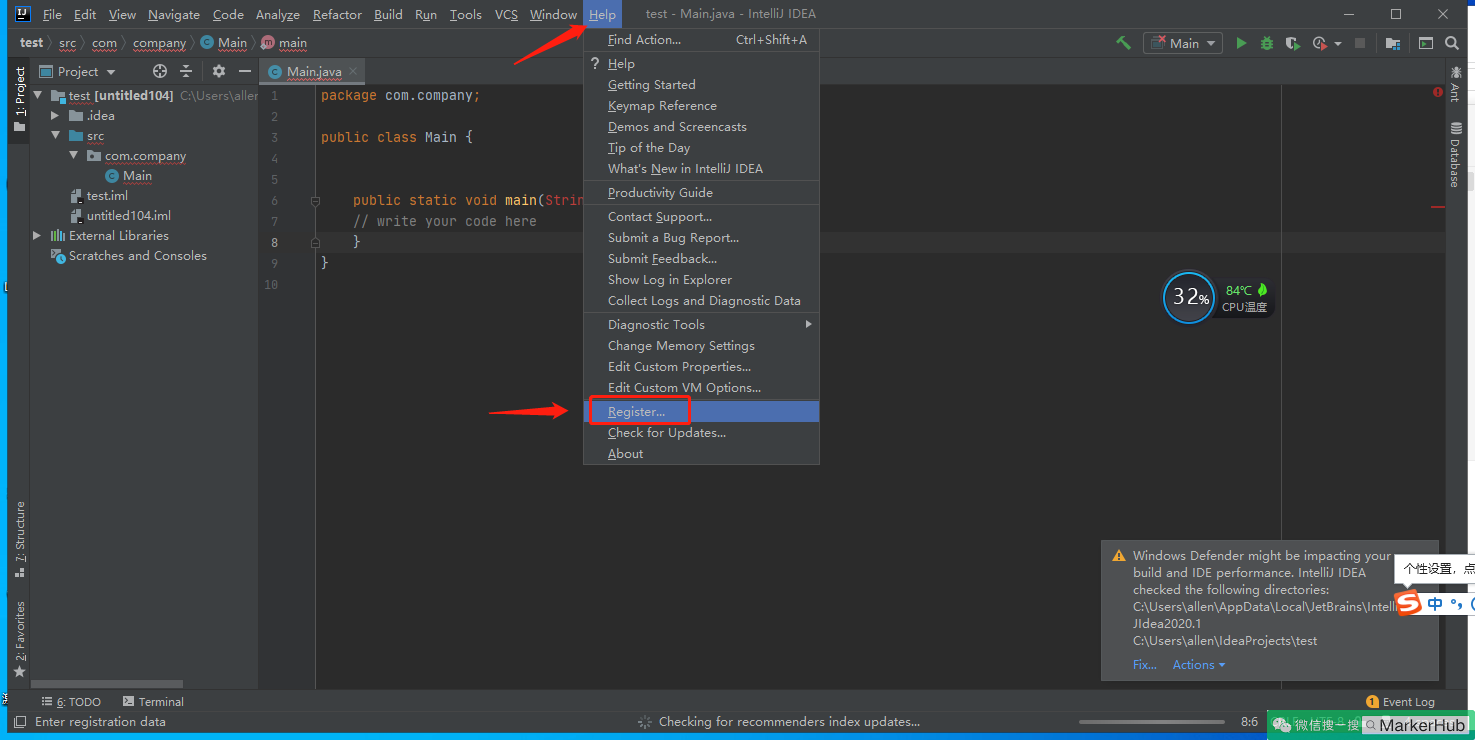Choose Check for Updates... menu item
Viewport: 1475px width, 740px height.
702,433
